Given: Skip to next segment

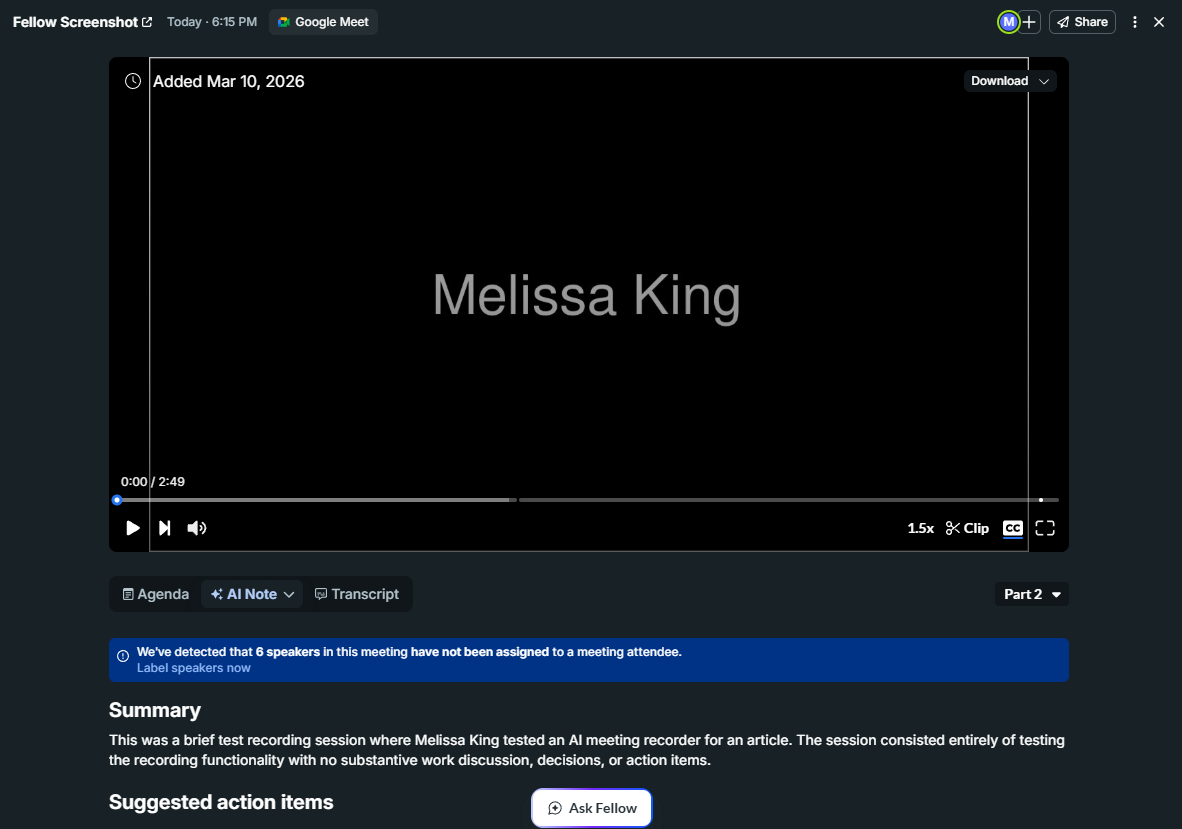Looking at the screenshot, I should 164,528.
